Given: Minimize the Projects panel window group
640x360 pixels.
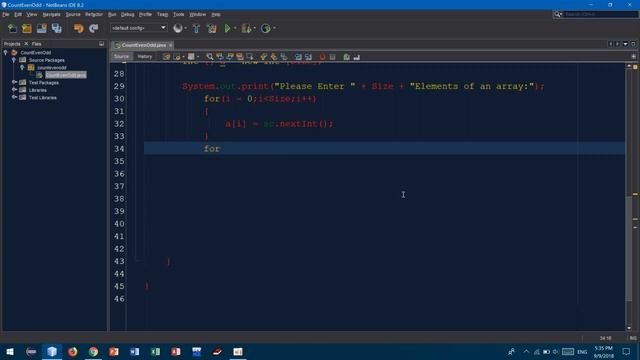Looking at the screenshot, I should (102, 44).
